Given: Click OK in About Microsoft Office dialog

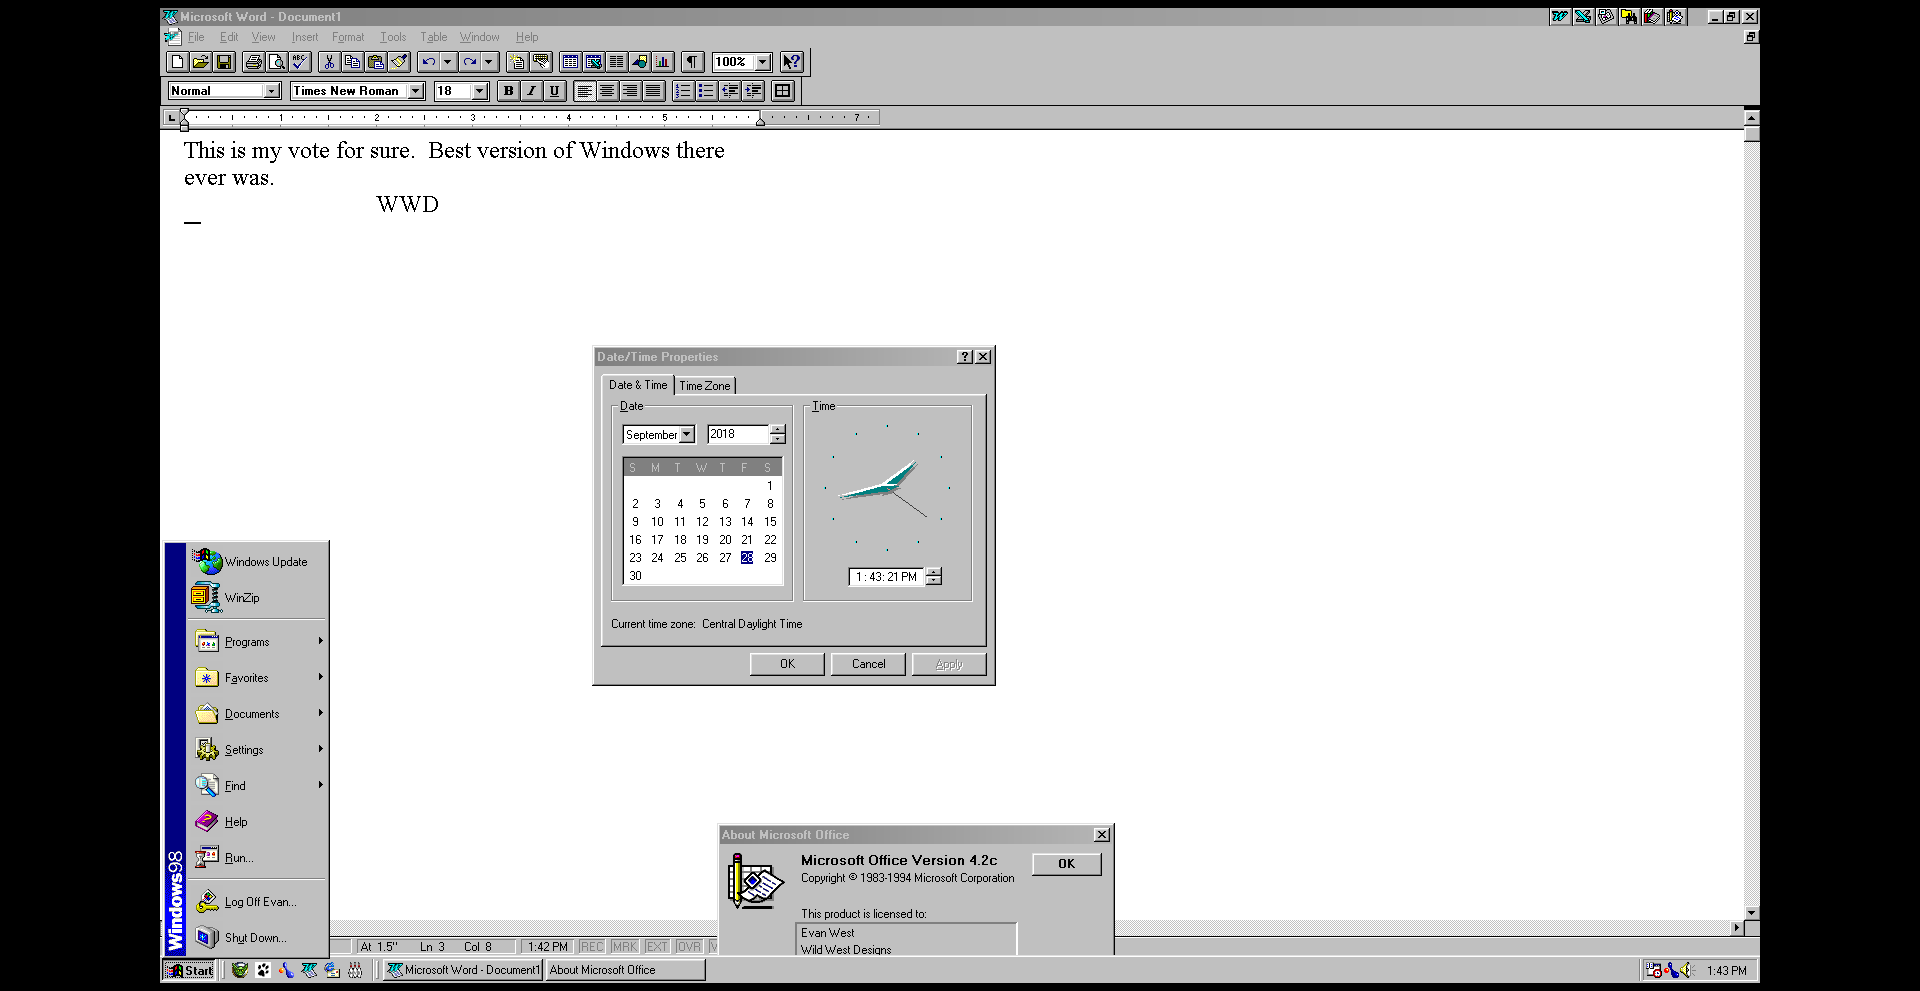Looking at the screenshot, I should 1066,864.
